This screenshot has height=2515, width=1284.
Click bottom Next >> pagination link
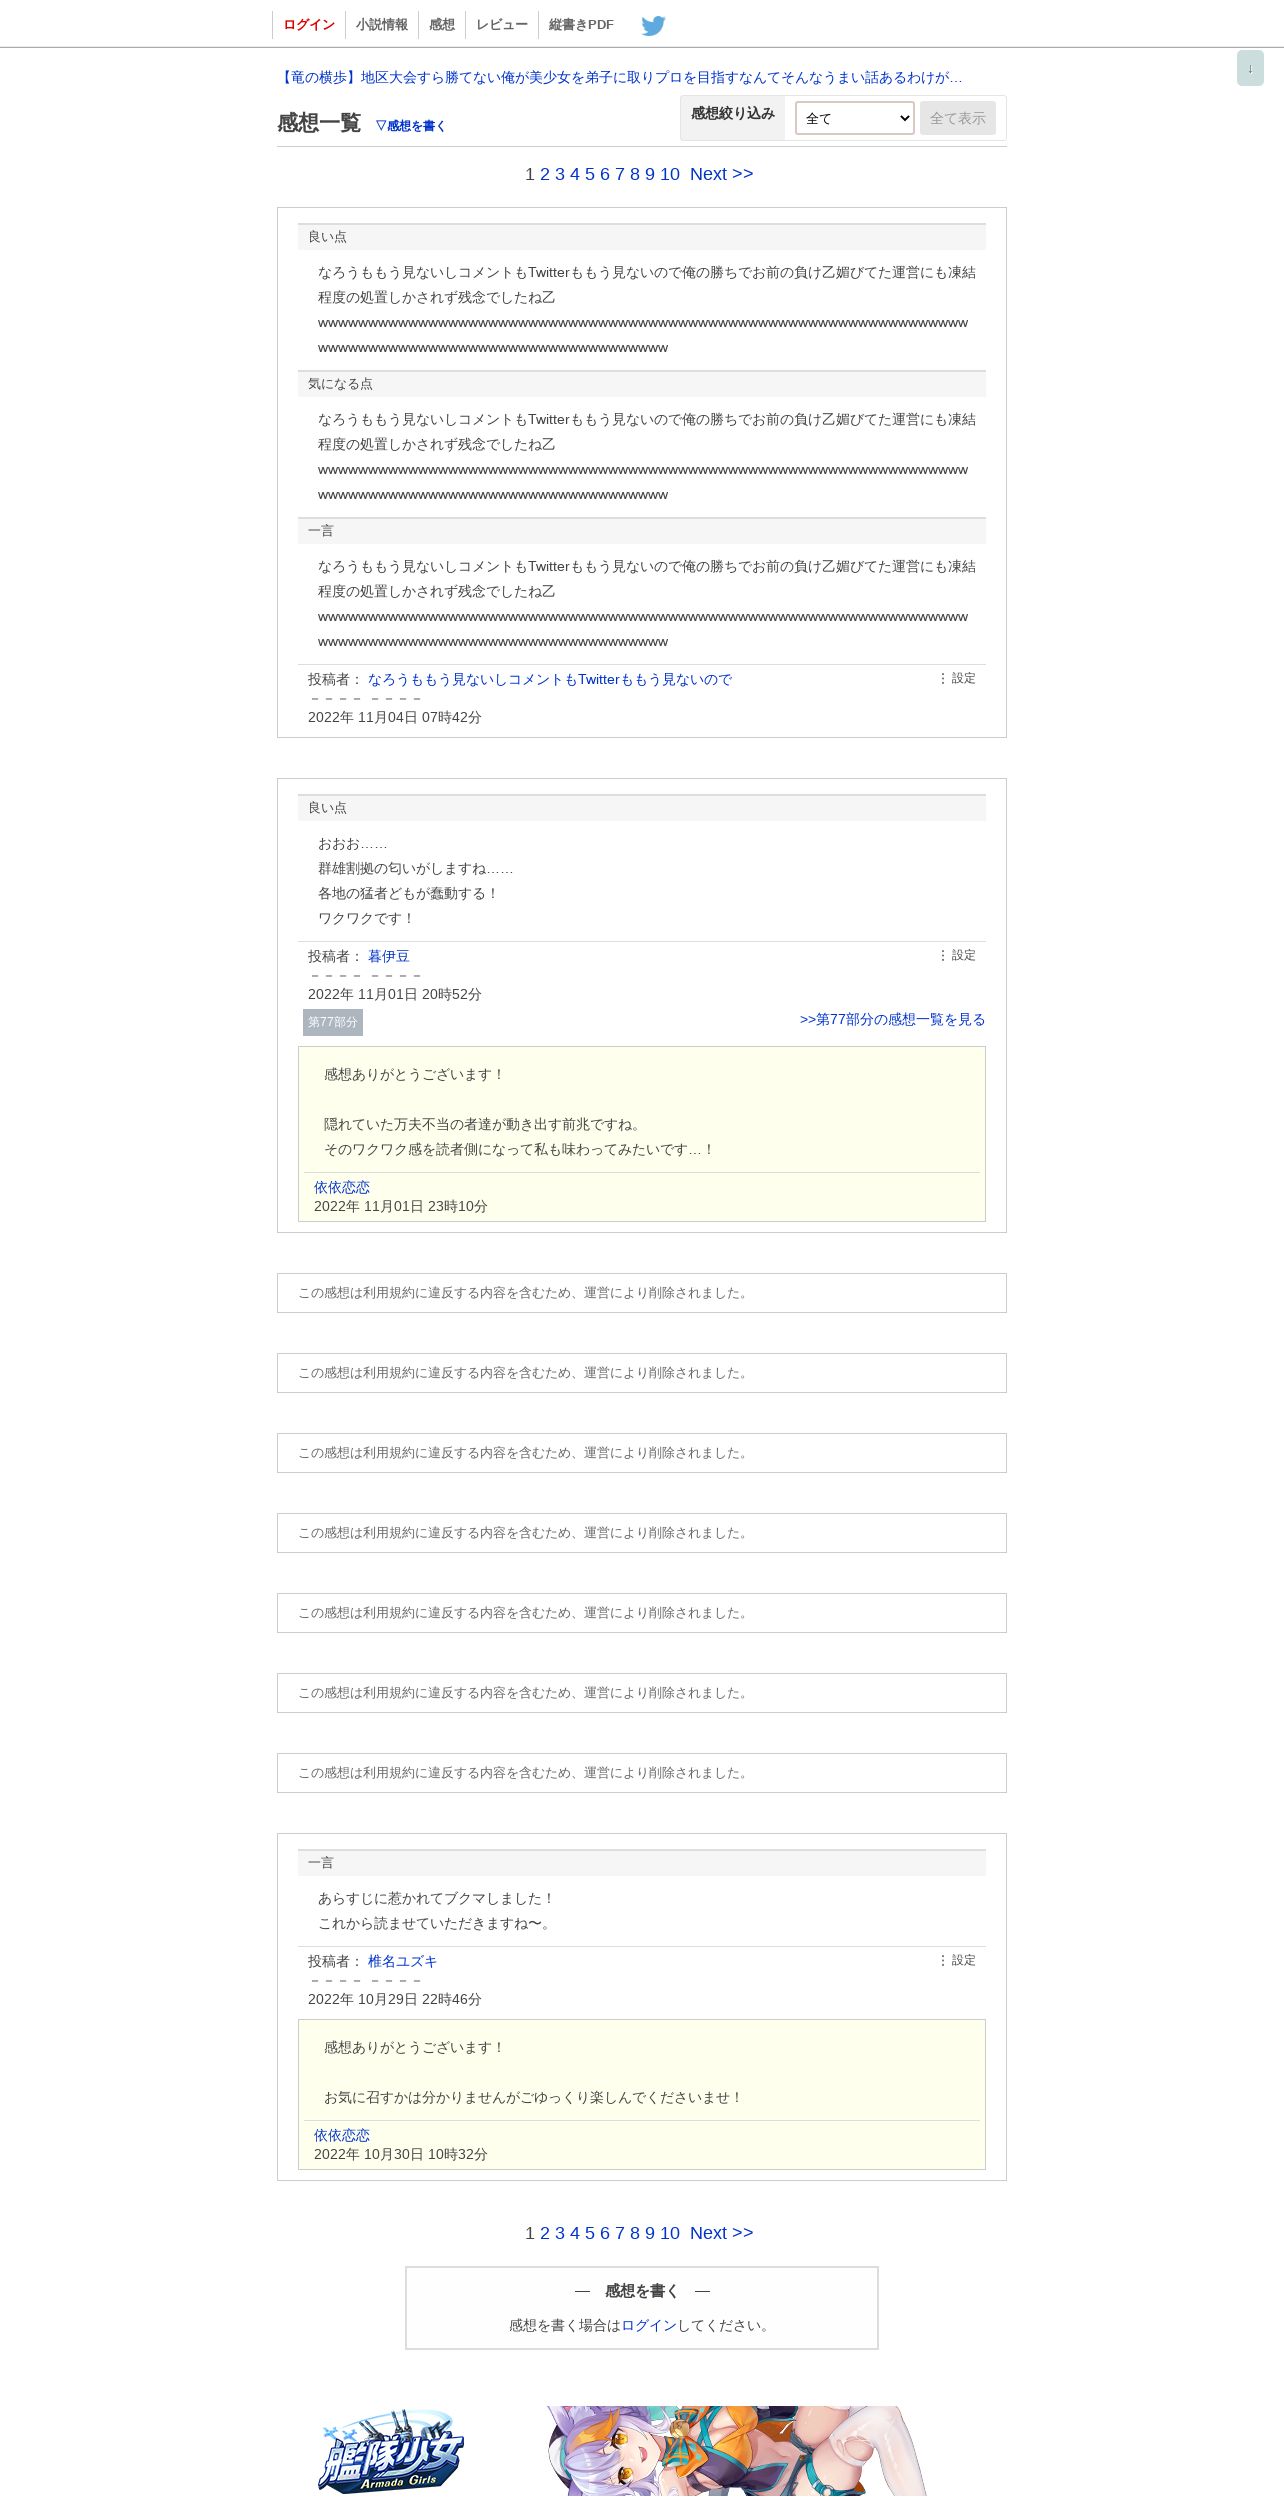(721, 2233)
